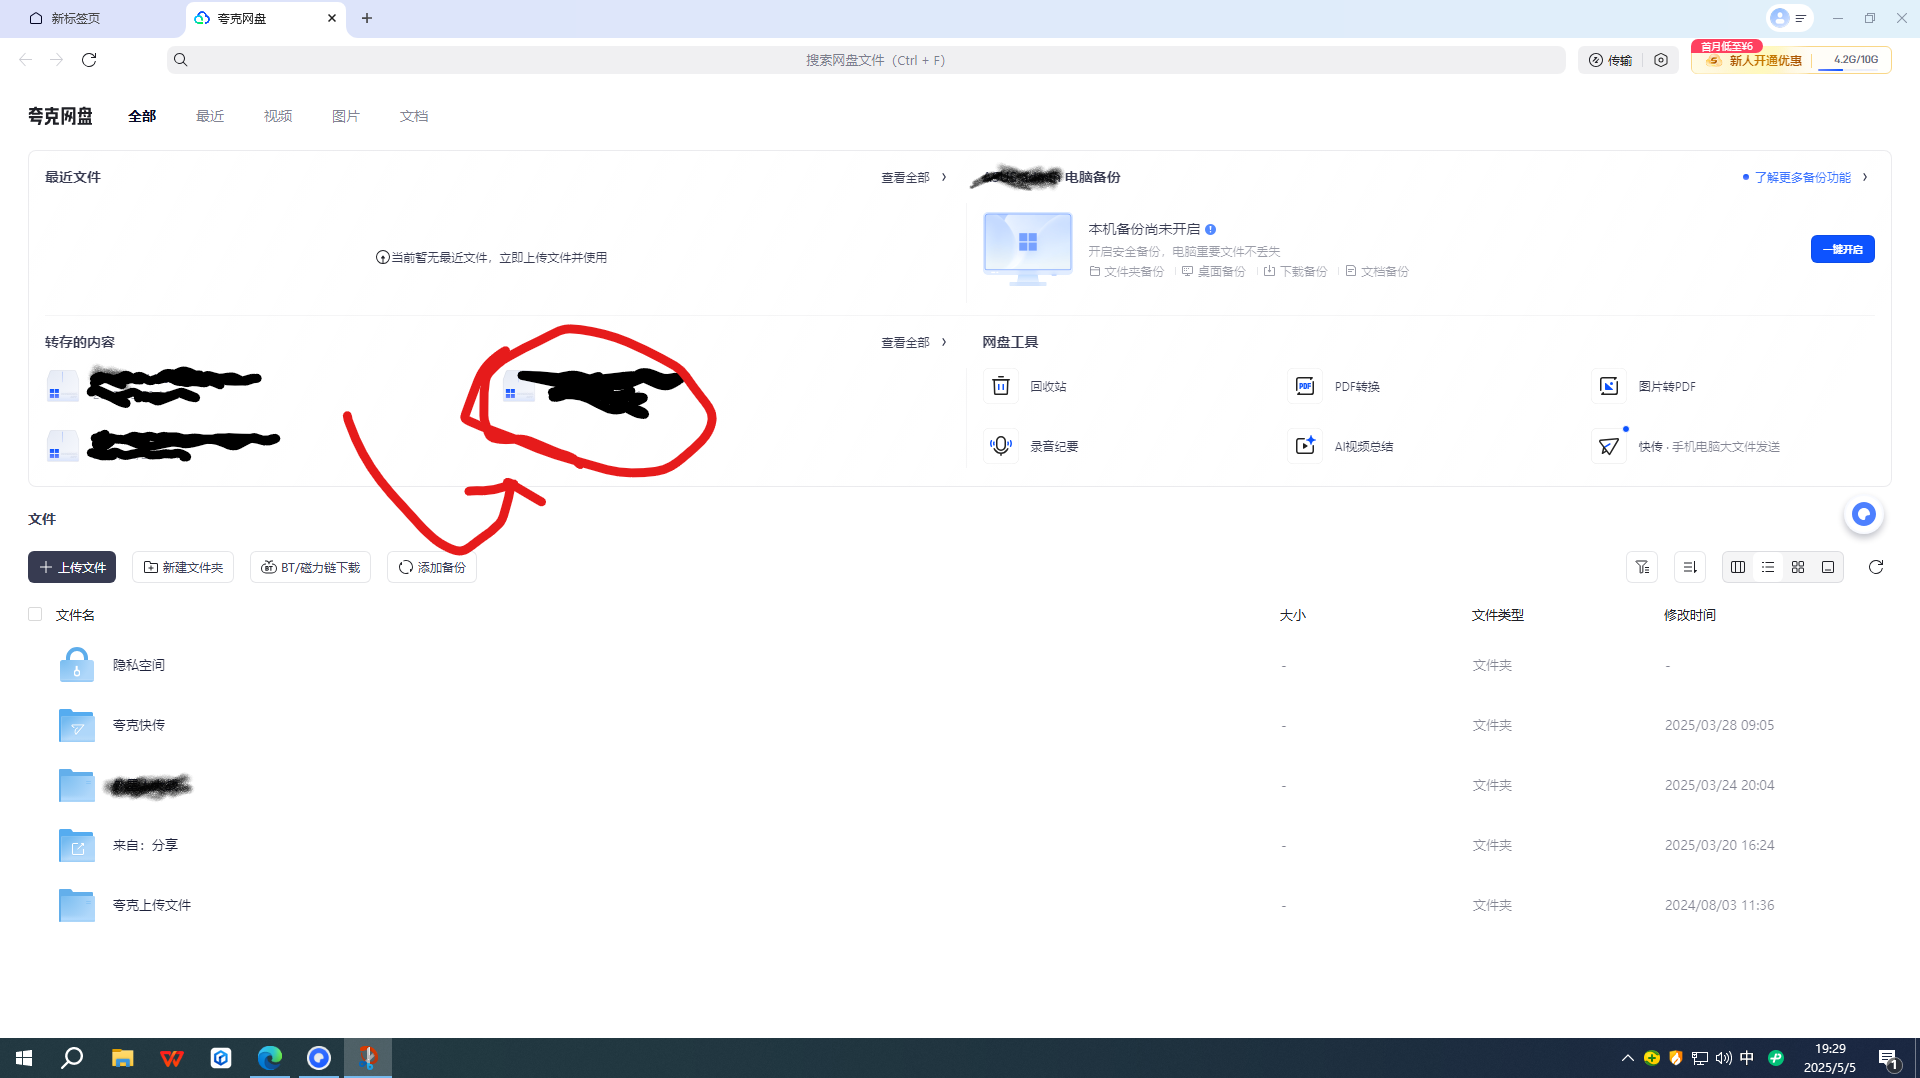Open the 传输 transfer button
1920x1078 pixels.
(1610, 60)
